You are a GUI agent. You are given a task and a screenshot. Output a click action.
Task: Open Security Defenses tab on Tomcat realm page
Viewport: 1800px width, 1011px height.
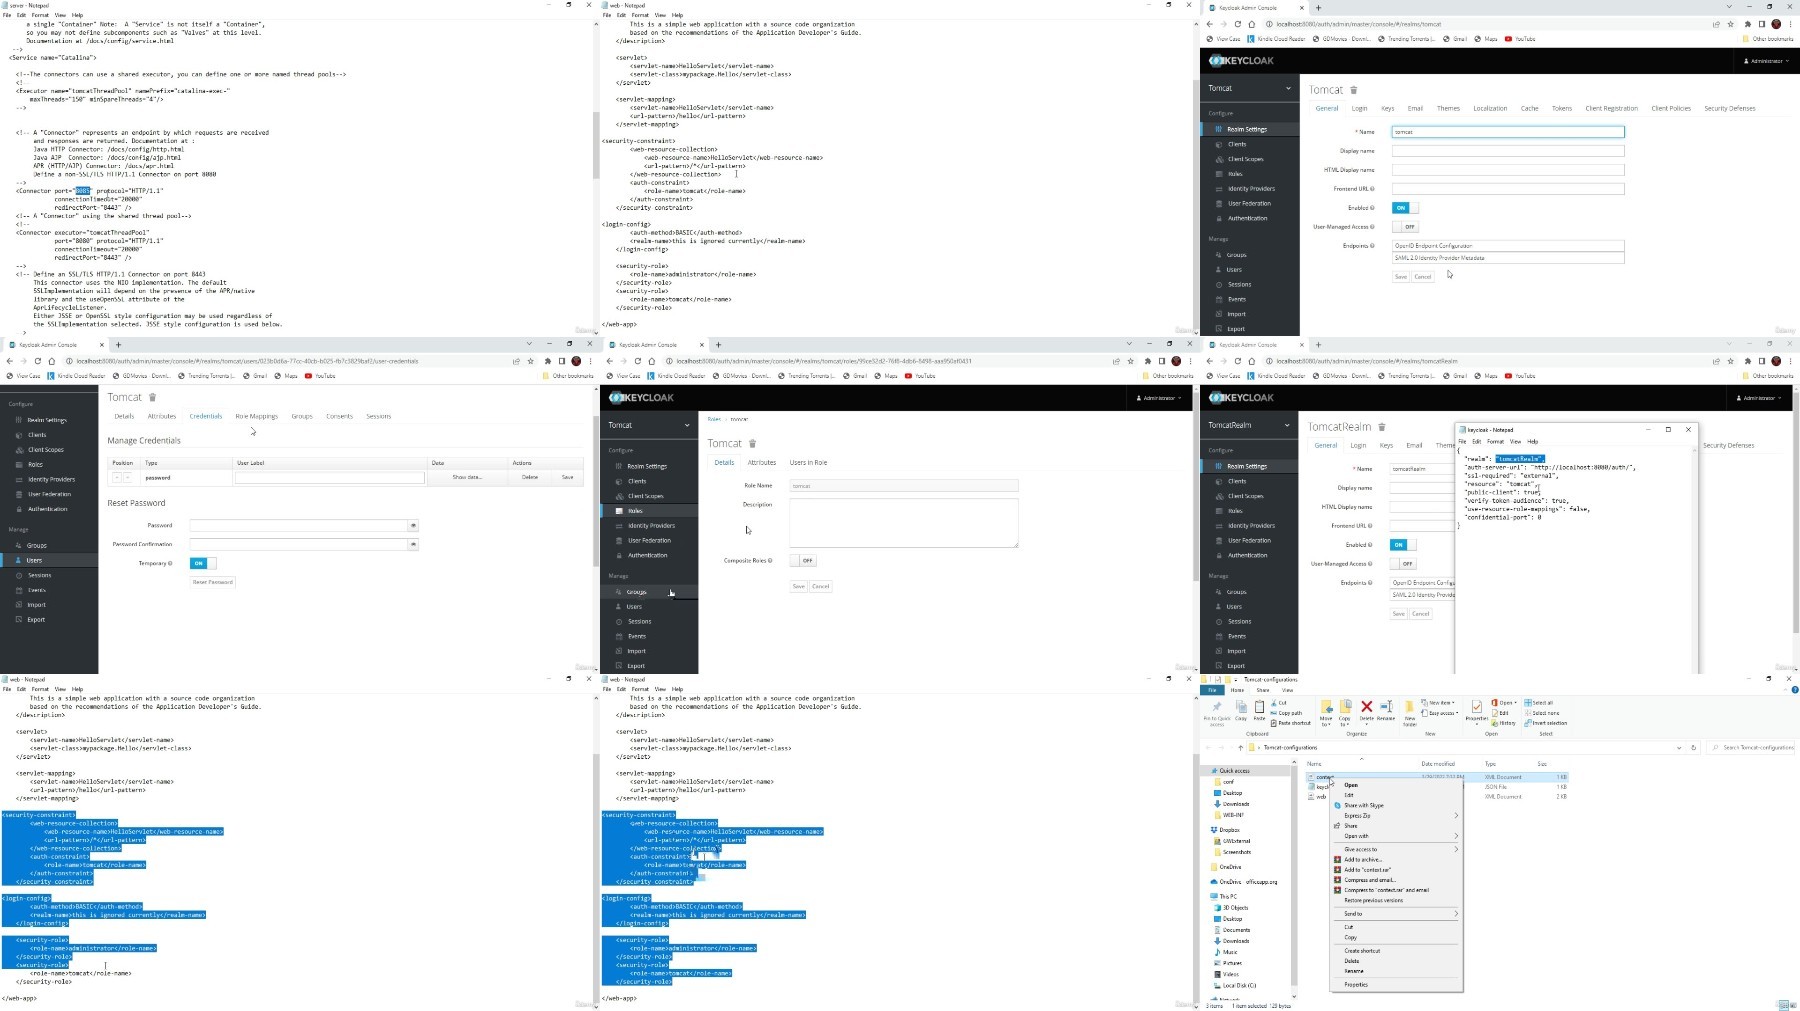[x=1730, y=108]
